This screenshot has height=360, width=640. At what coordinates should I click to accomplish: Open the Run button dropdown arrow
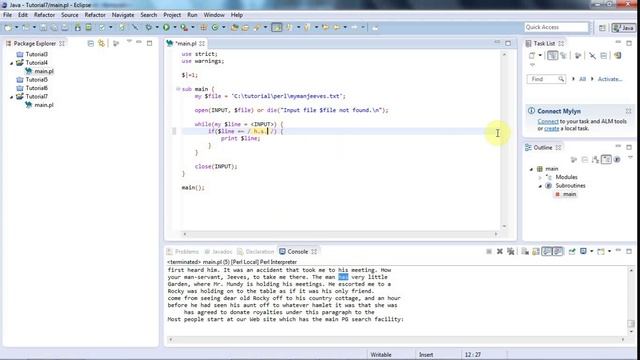(175, 27)
